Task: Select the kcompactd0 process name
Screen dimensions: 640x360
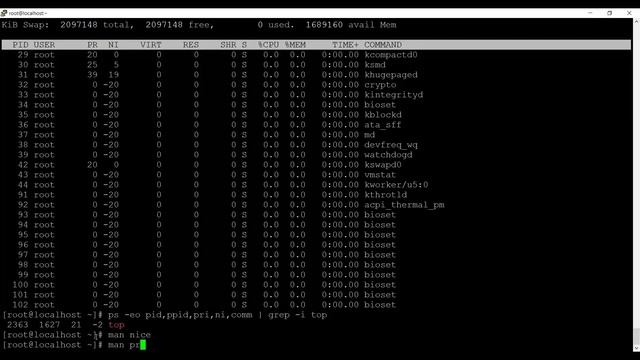Action: pos(391,55)
